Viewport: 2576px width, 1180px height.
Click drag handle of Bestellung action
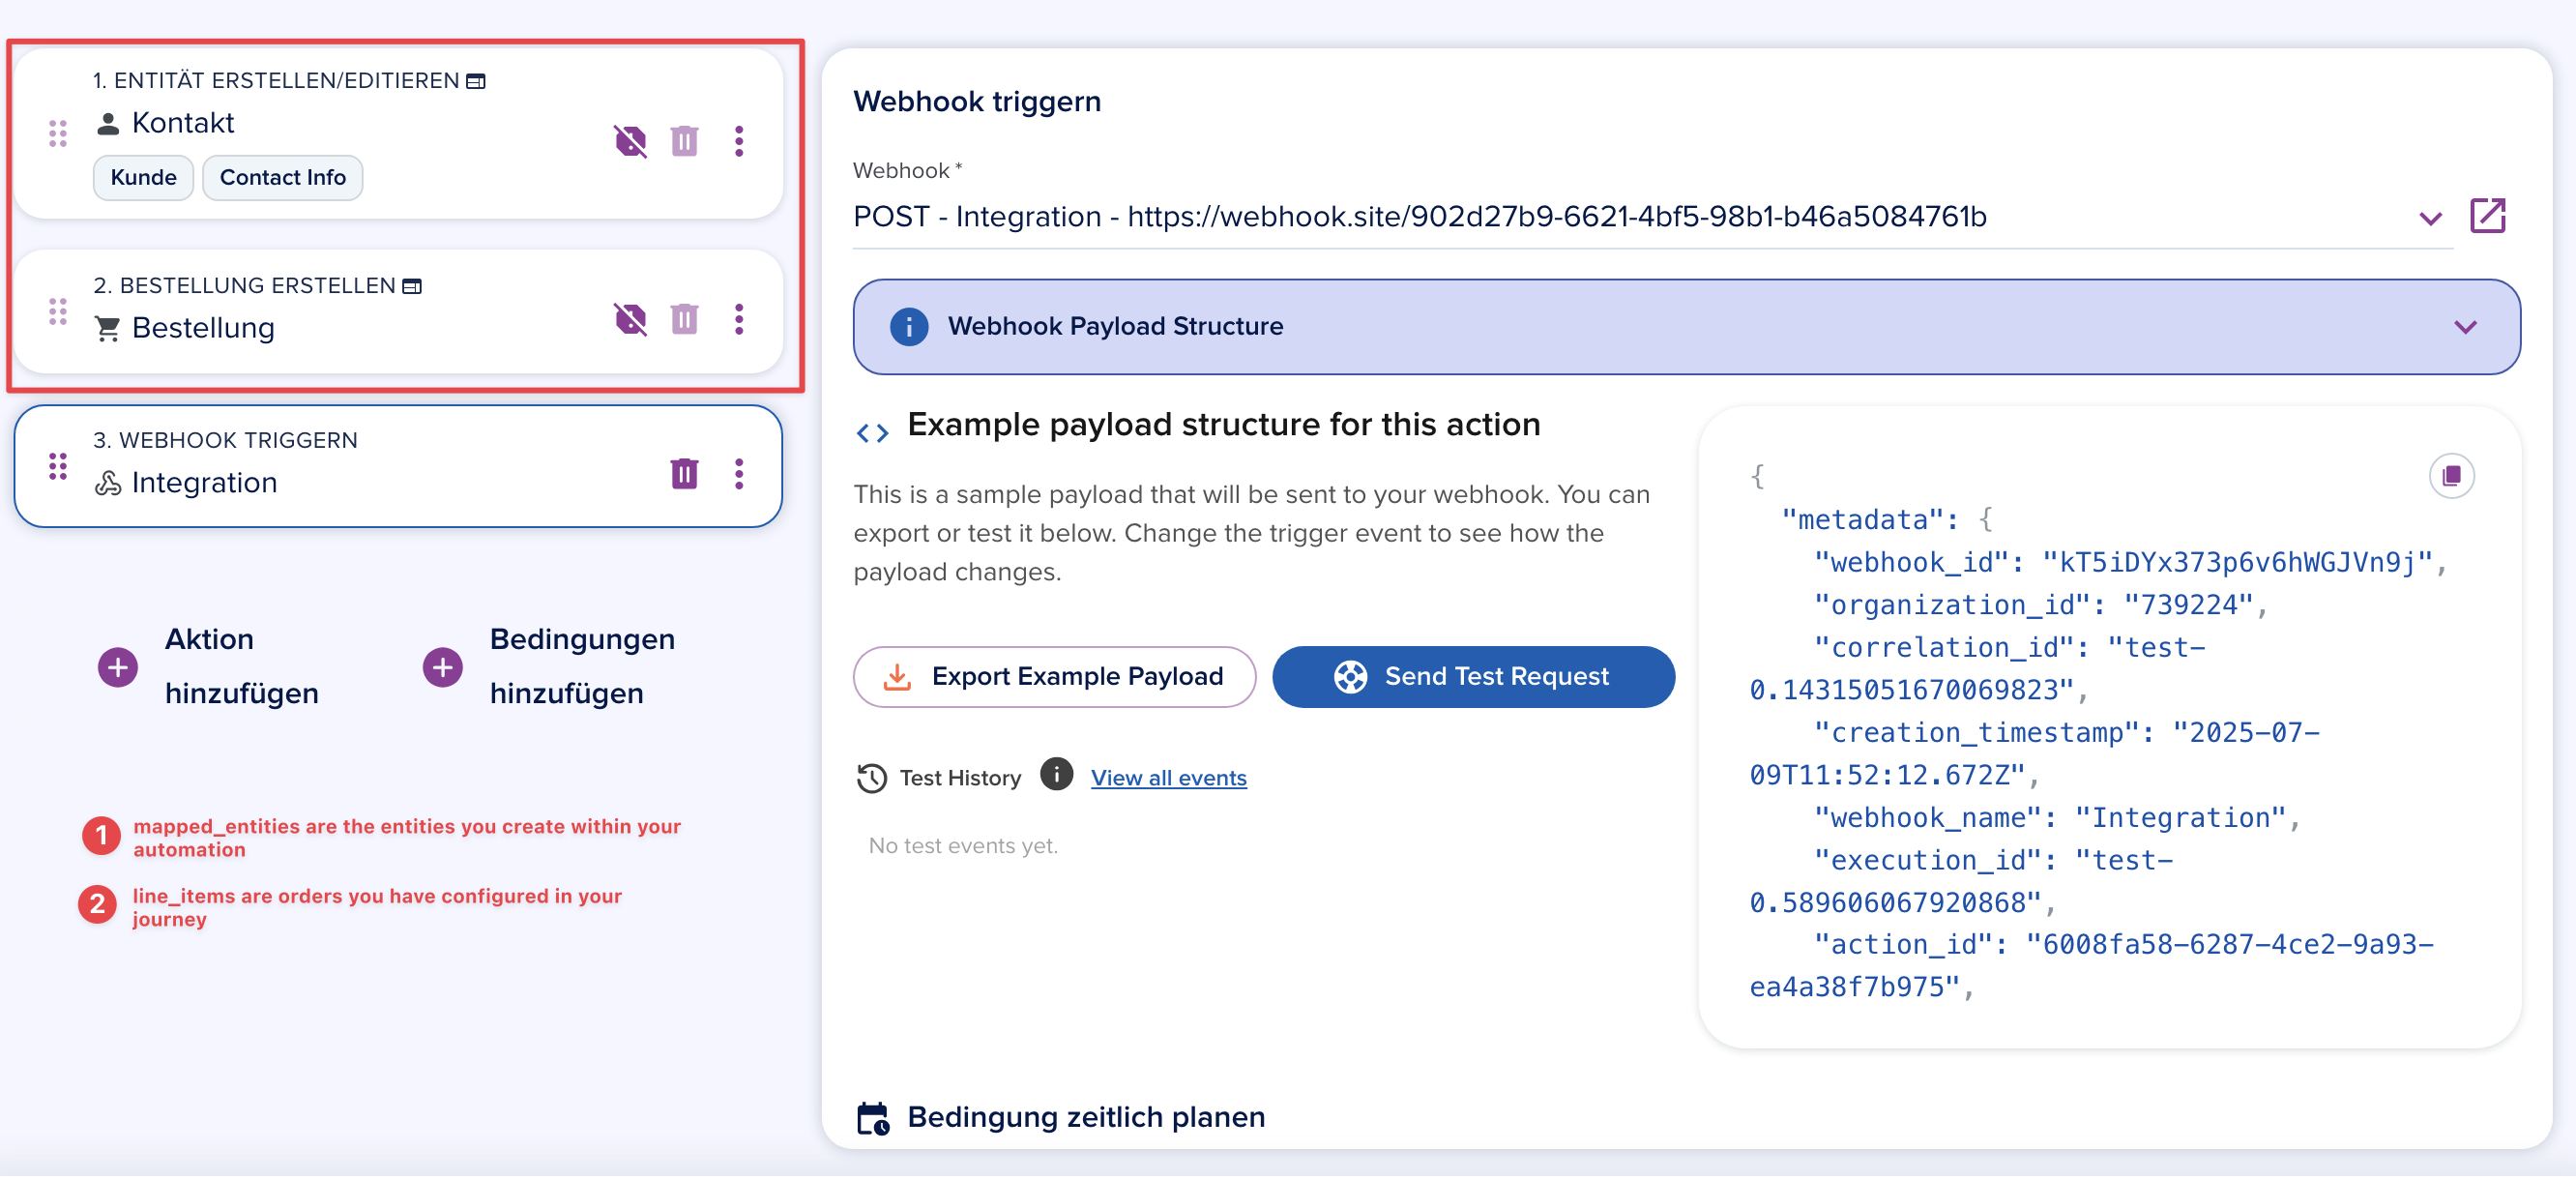(58, 312)
